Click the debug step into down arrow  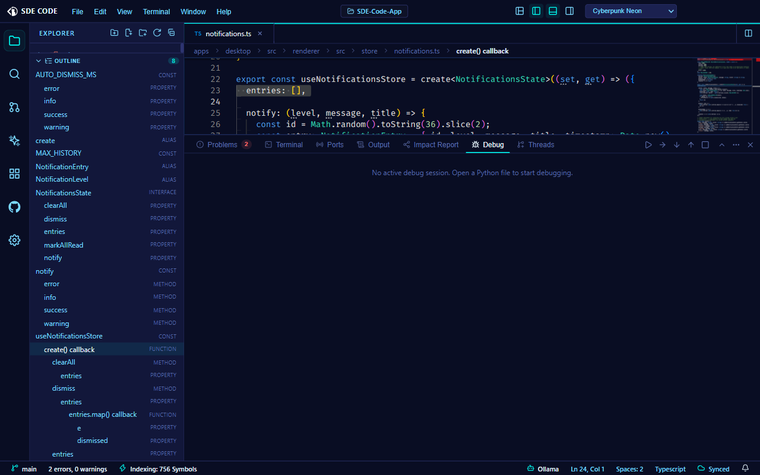677,144
